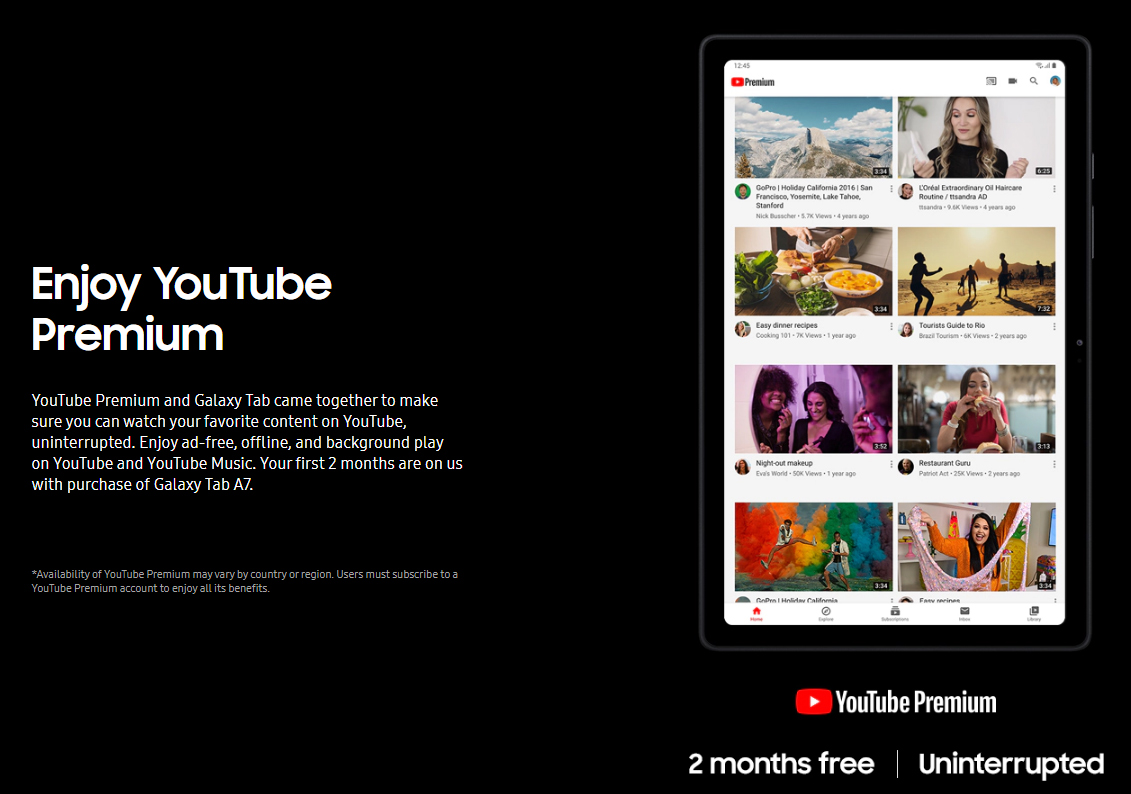Viewport: 1131px width, 794px height.
Task: Click the availability disclaimer footnote text
Action: point(245,581)
